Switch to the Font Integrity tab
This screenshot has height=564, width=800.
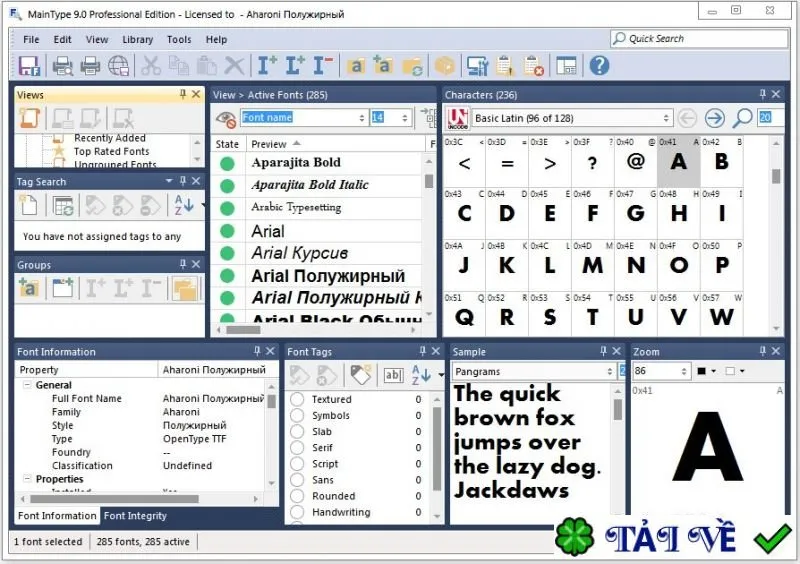click(x=135, y=516)
